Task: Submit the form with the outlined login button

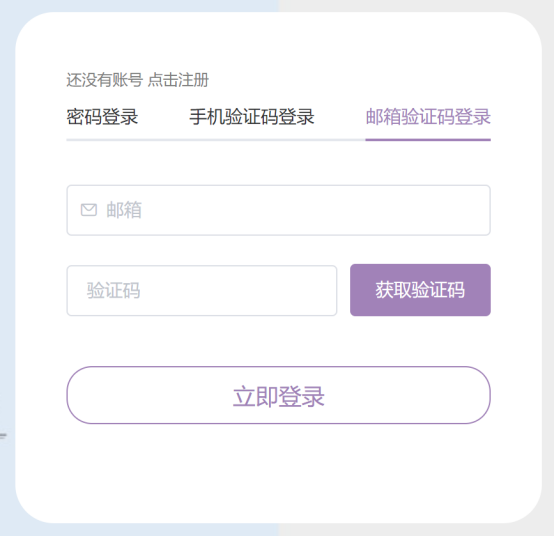Action: tap(278, 395)
